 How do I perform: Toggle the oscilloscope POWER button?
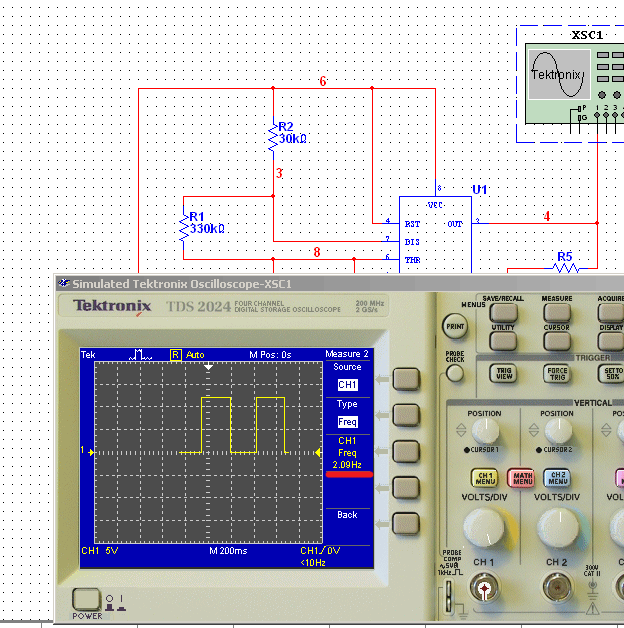[86, 600]
